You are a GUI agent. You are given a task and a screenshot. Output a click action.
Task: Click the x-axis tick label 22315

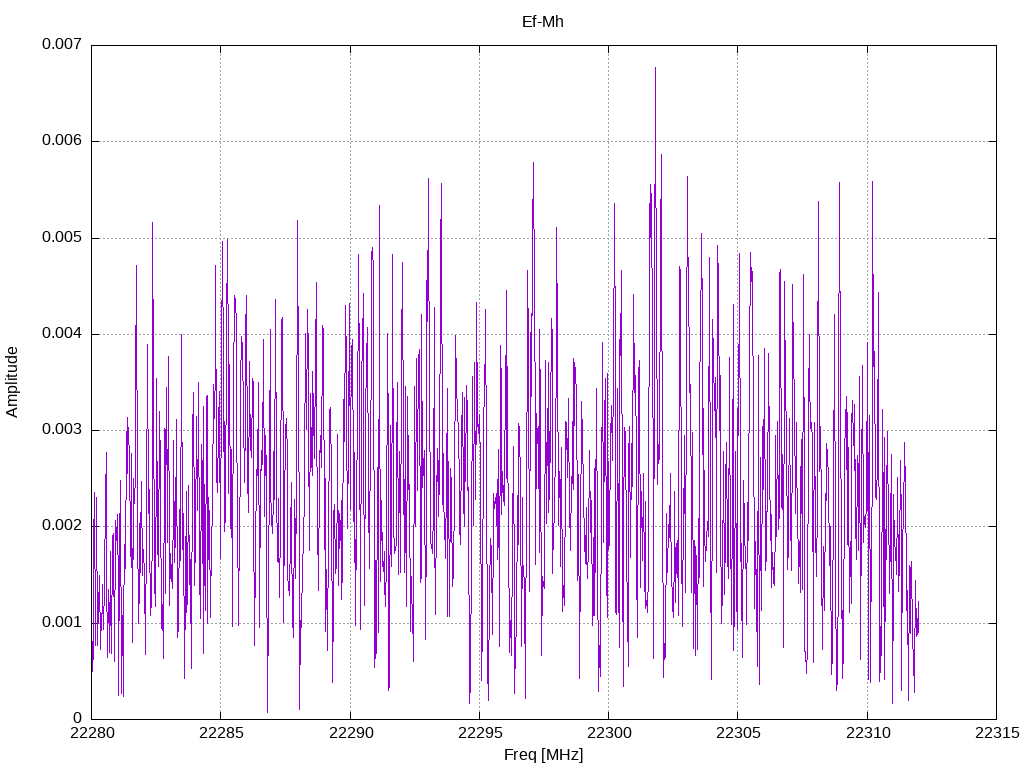[x=997, y=733]
